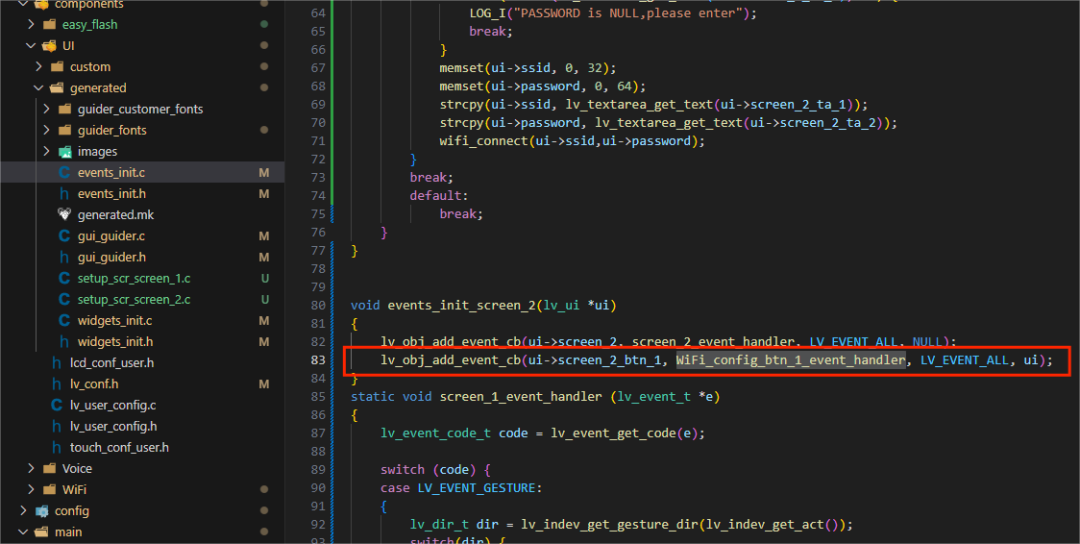This screenshot has width=1080, height=544.
Task: Expand the config folder chevron
Action: pyautogui.click(x=23, y=511)
